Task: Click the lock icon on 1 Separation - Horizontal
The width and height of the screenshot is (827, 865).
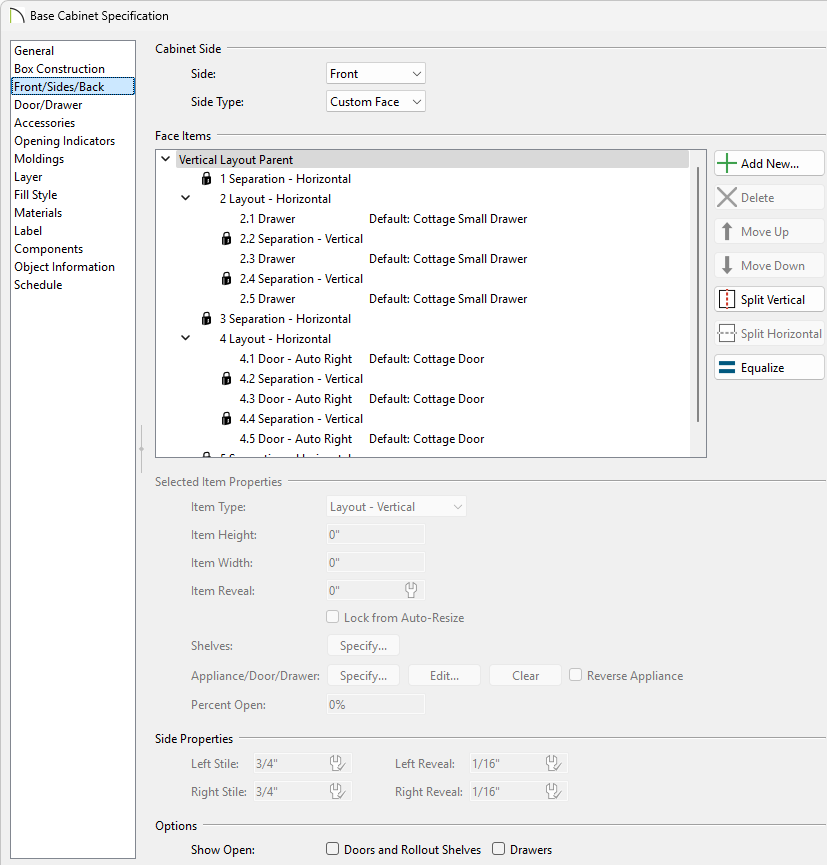Action: coord(206,179)
